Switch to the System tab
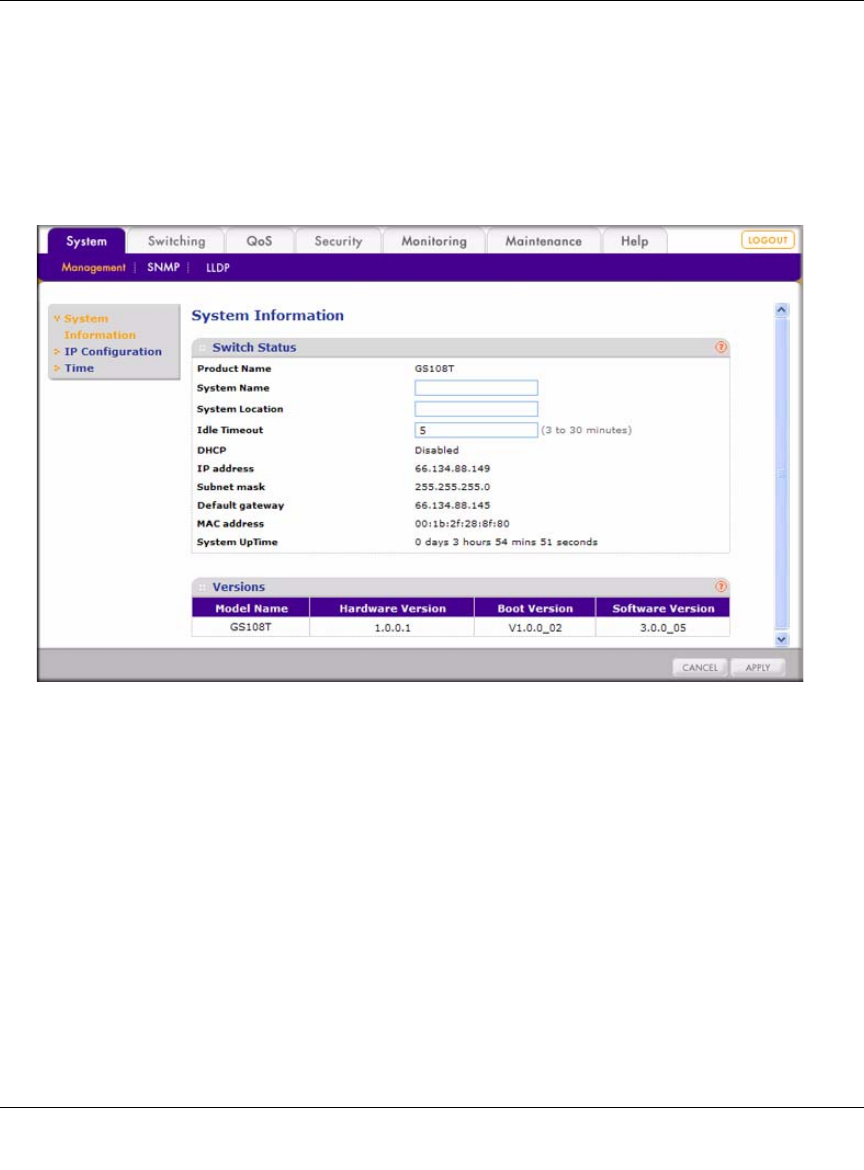The height and width of the screenshot is (1170, 864). [87, 241]
